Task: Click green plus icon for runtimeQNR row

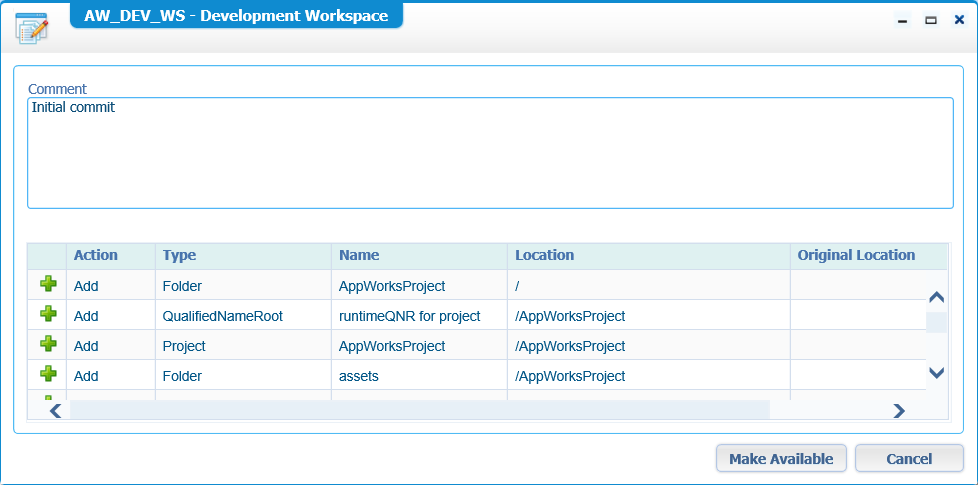Action: 48,314
